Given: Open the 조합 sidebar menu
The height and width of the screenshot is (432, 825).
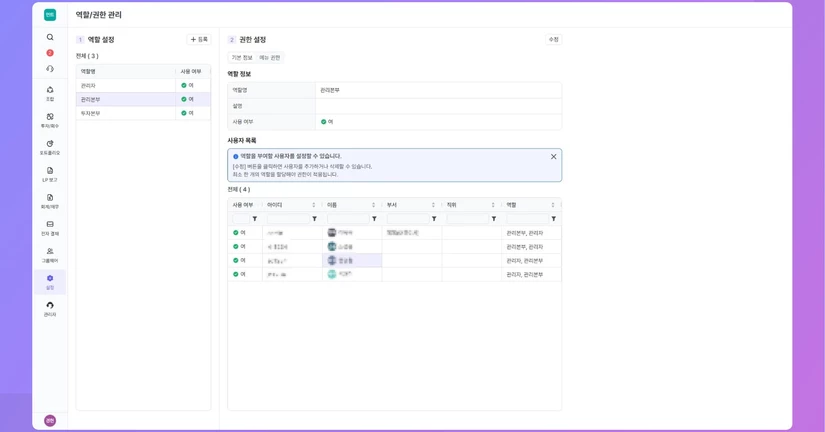Looking at the screenshot, I should click(50, 94).
